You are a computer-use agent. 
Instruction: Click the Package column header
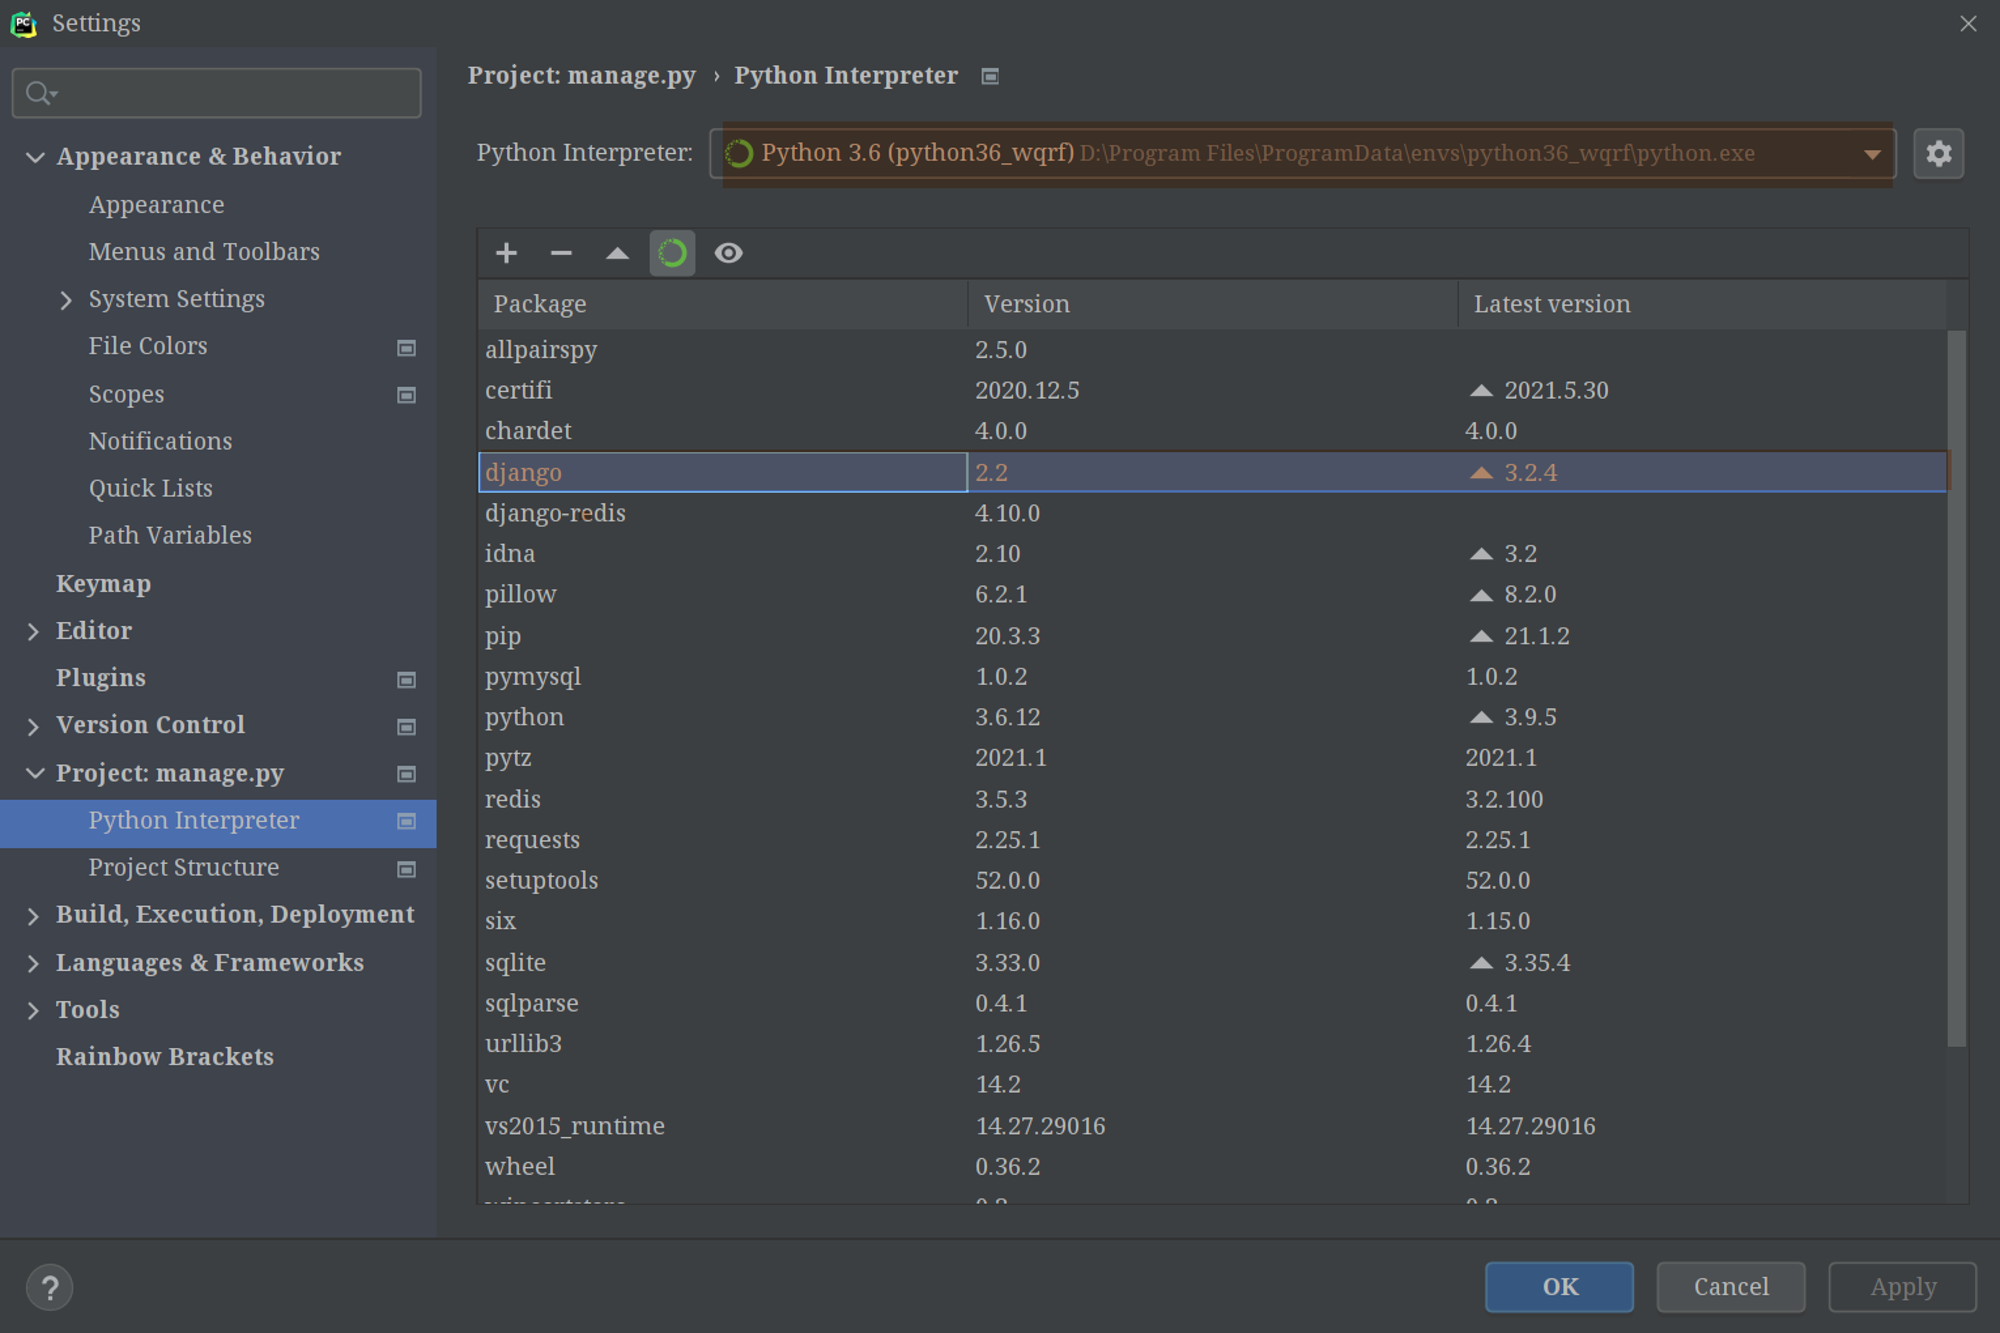[x=722, y=304]
